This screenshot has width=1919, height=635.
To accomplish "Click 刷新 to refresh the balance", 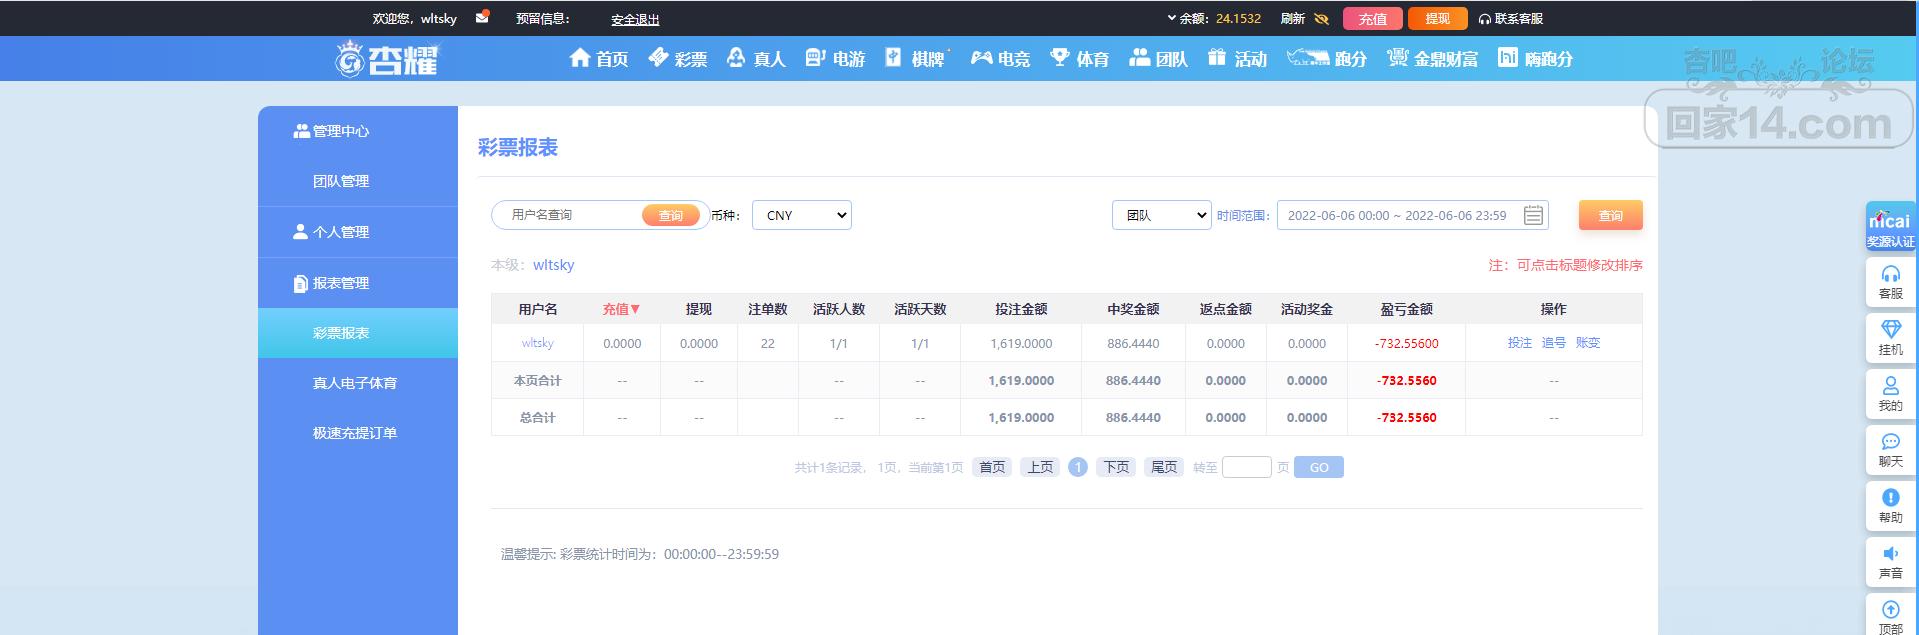I will tap(1292, 18).
